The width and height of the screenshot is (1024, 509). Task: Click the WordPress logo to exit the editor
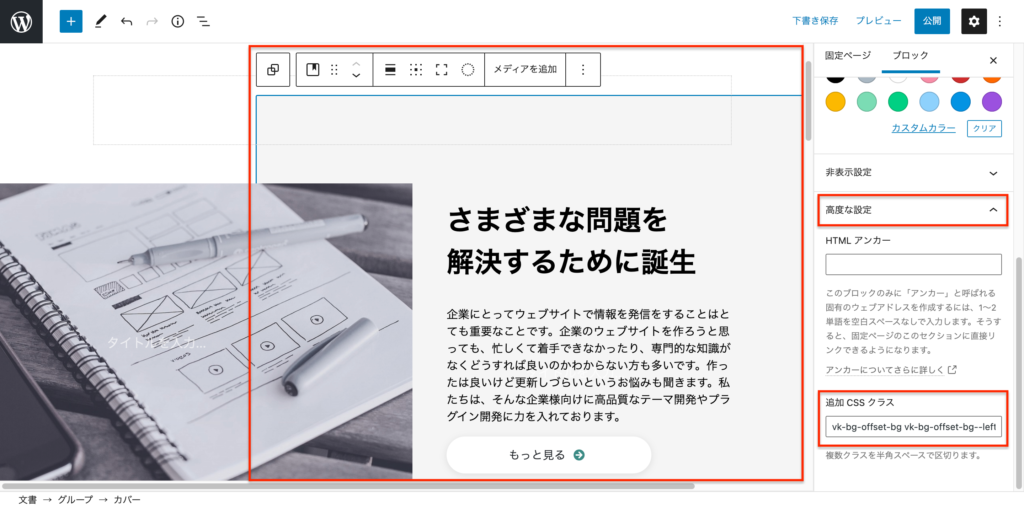point(21,21)
